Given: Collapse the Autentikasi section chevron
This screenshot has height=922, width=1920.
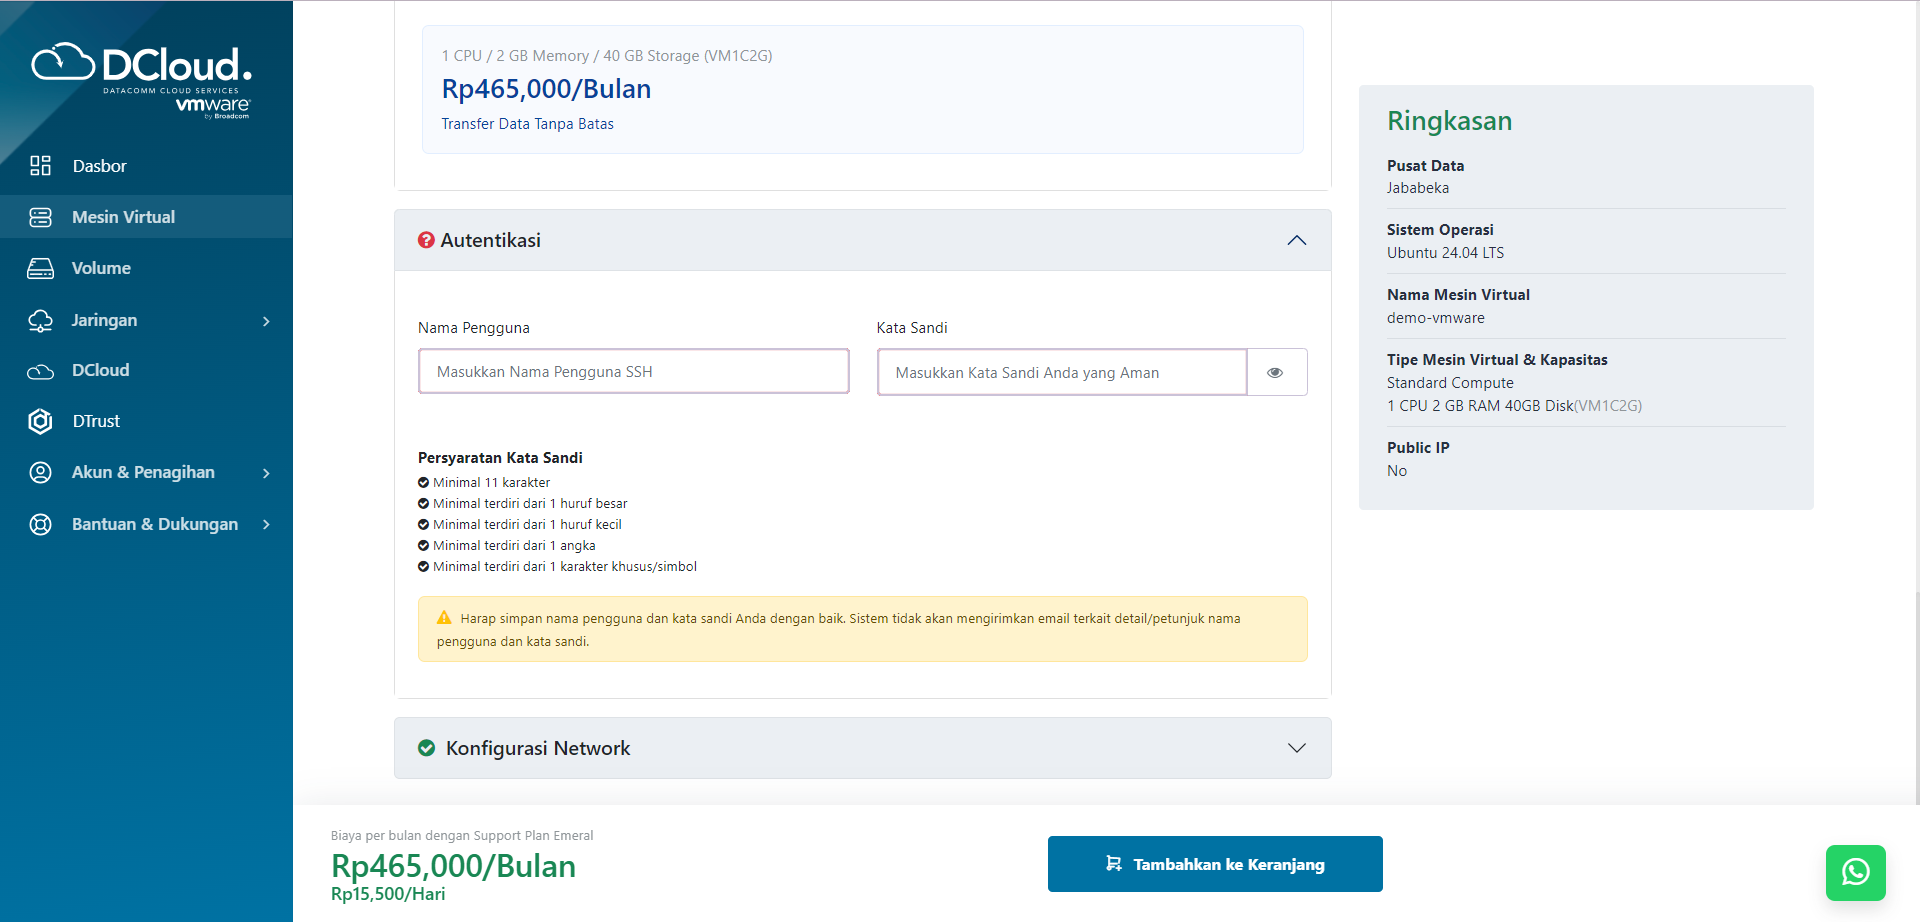Looking at the screenshot, I should [x=1296, y=240].
